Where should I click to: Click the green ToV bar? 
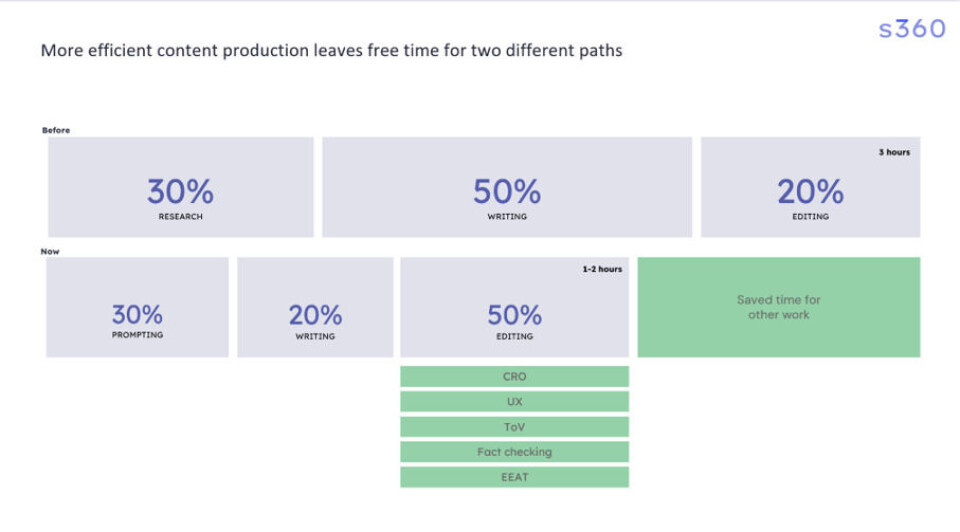pos(514,427)
